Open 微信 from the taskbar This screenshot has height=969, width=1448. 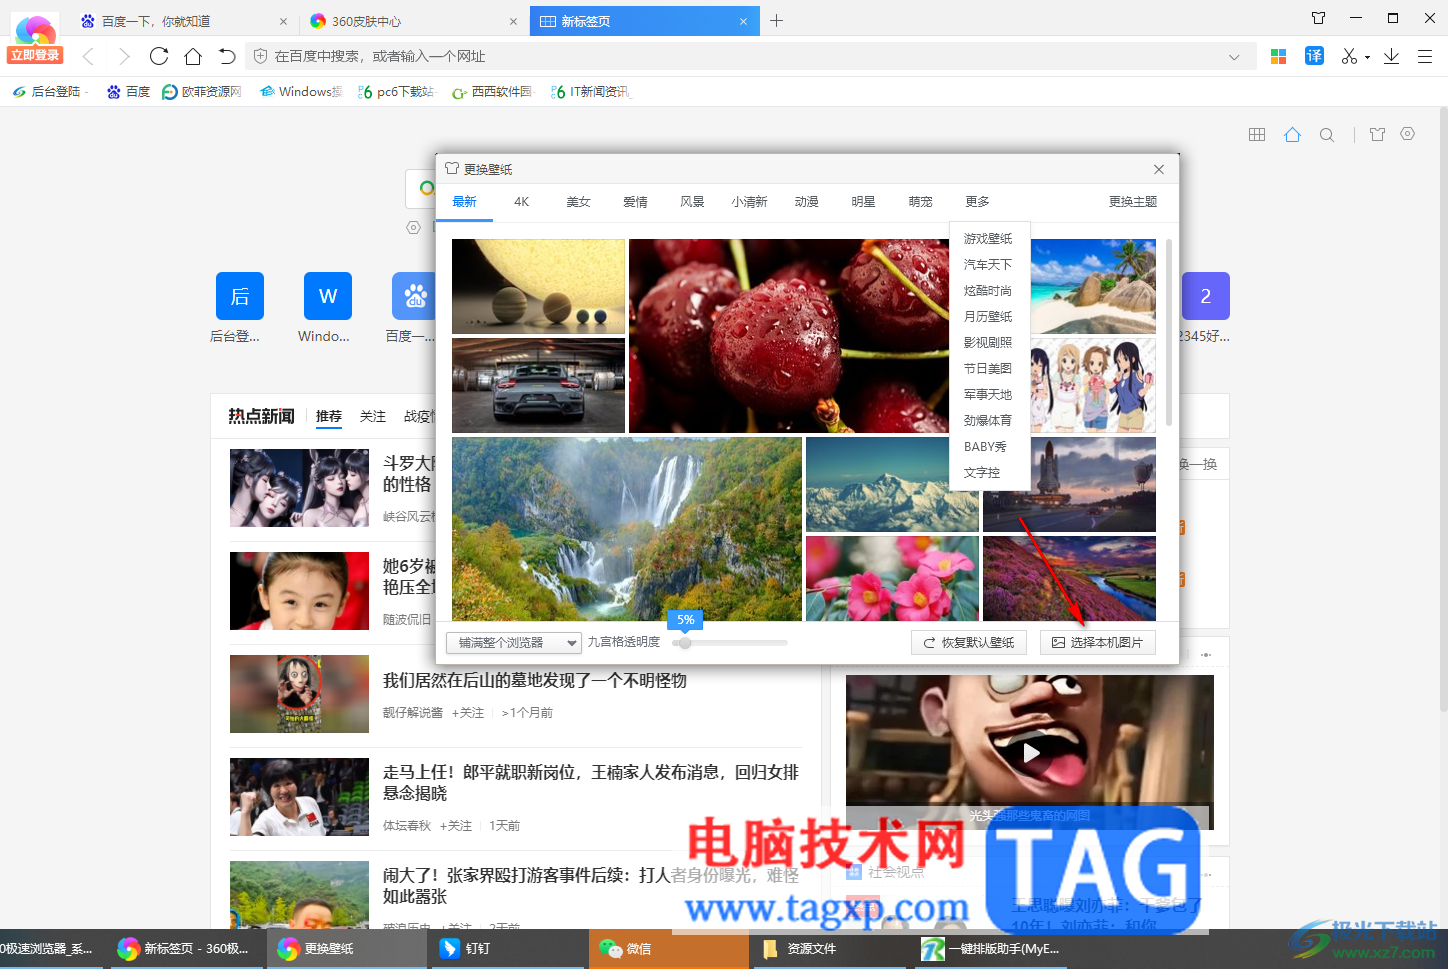click(668, 948)
